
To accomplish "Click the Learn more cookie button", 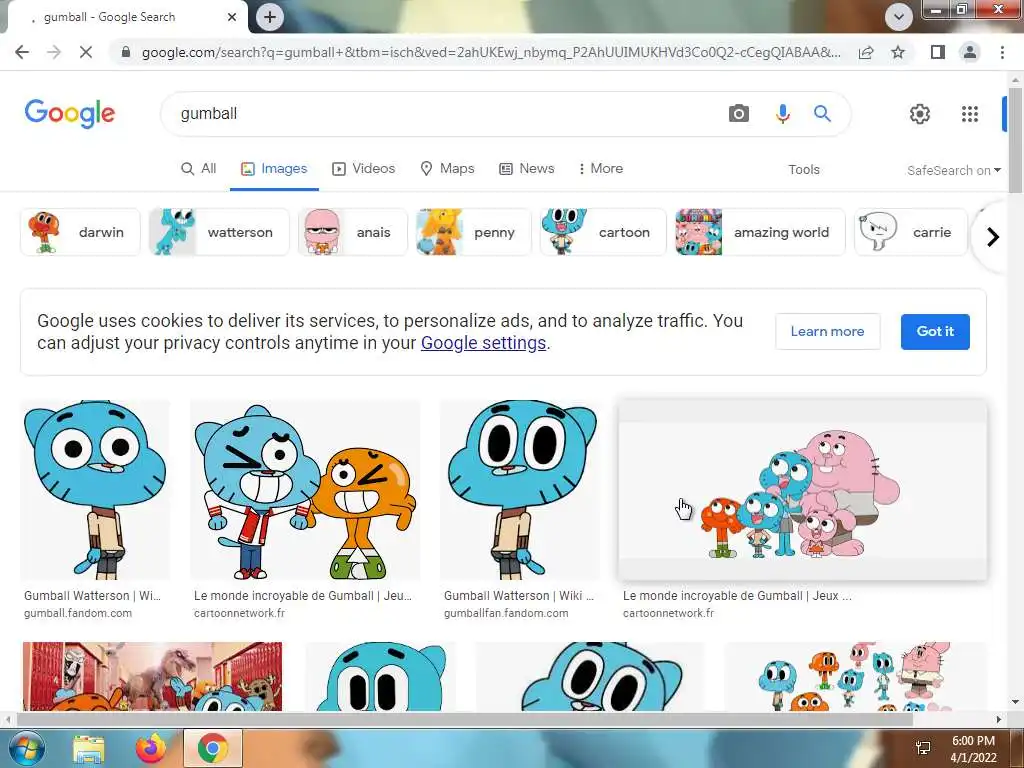I will tap(827, 331).
